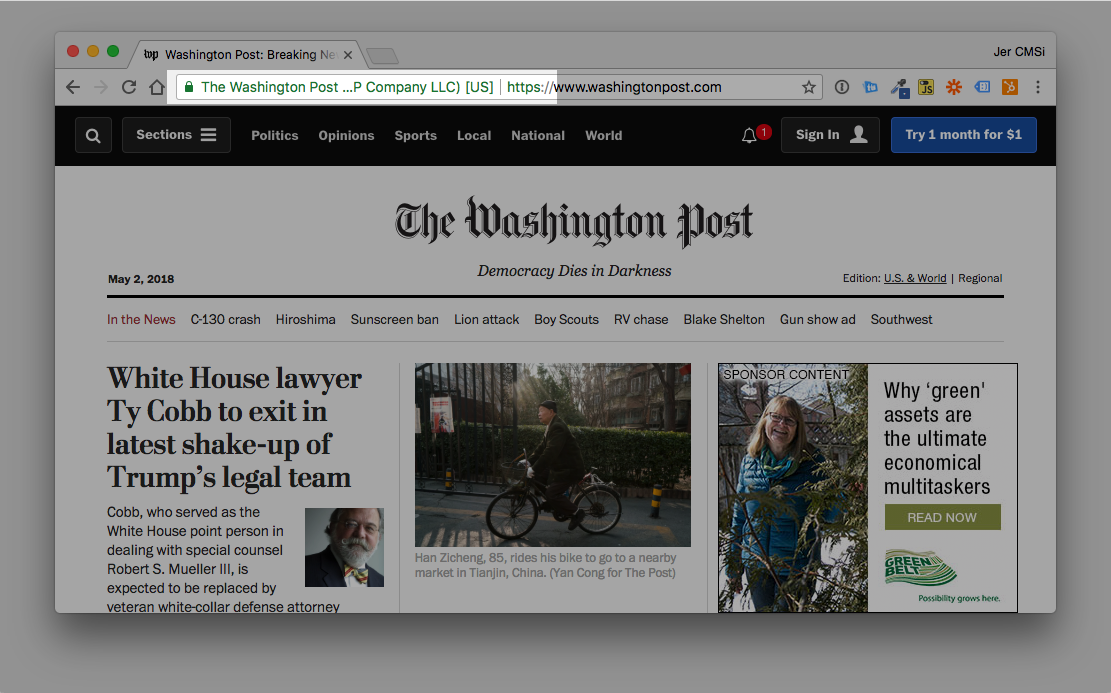
Task: Click The Washington Post masthead logo
Action: click(574, 222)
